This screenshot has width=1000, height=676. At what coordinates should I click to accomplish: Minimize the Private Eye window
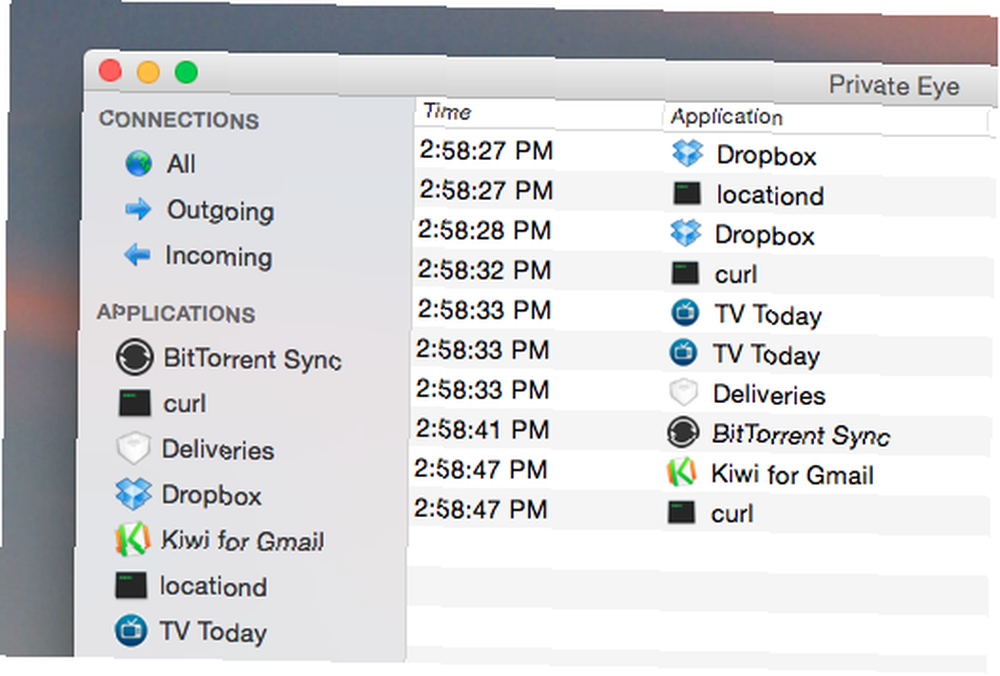click(x=148, y=71)
